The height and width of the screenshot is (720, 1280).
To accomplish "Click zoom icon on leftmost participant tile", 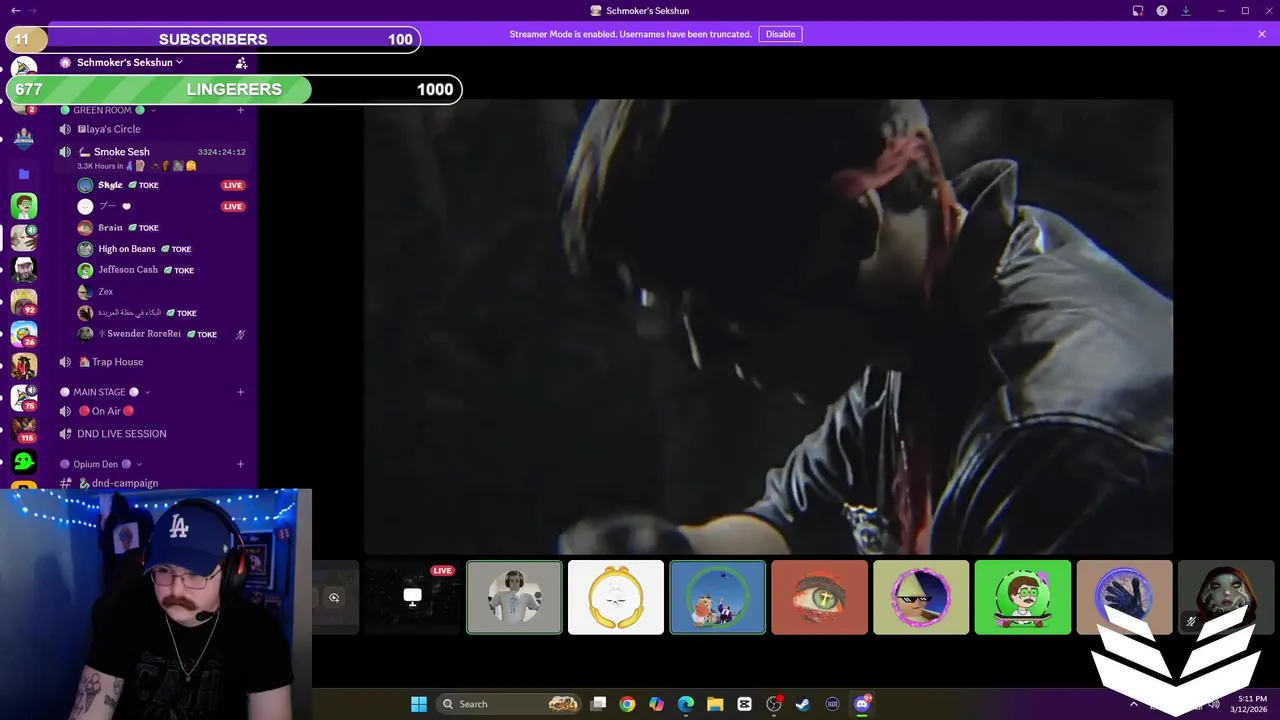I will pyautogui.click(x=334, y=598).
